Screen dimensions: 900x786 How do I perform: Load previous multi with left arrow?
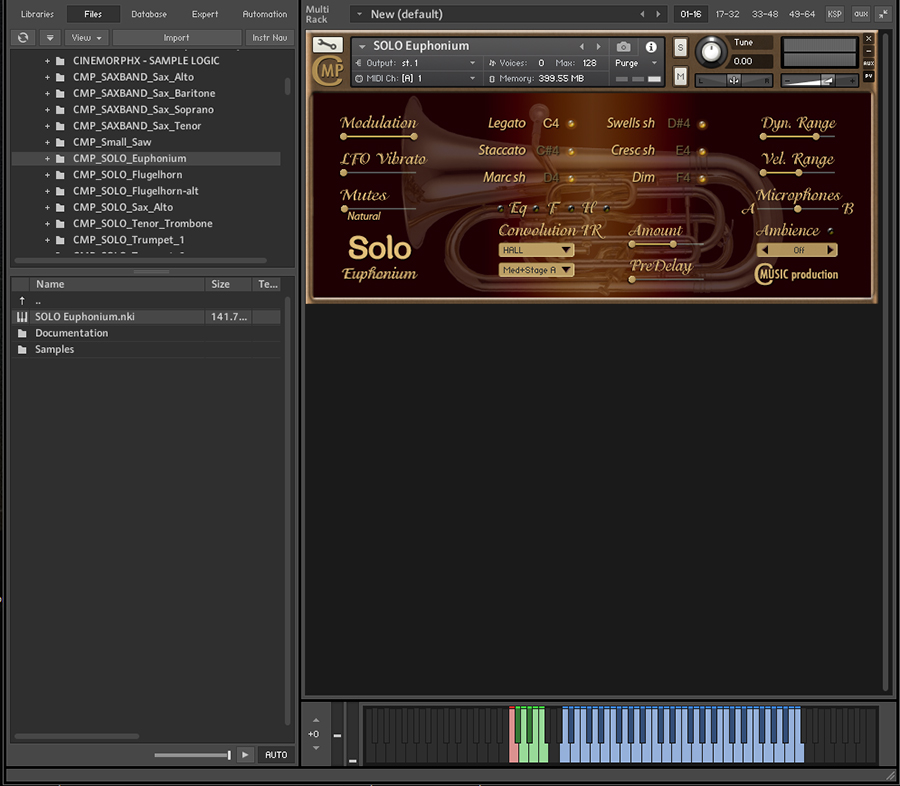click(x=642, y=14)
